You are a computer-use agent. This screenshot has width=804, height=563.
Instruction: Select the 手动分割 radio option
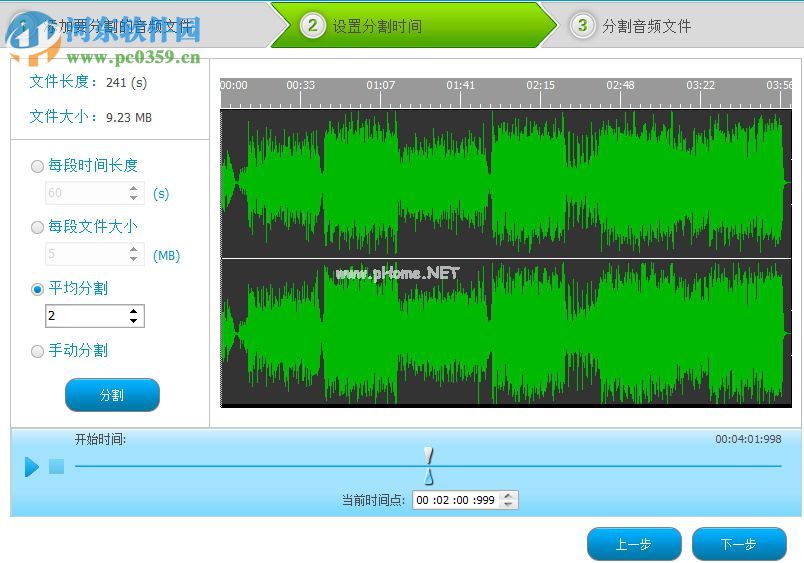click(37, 351)
